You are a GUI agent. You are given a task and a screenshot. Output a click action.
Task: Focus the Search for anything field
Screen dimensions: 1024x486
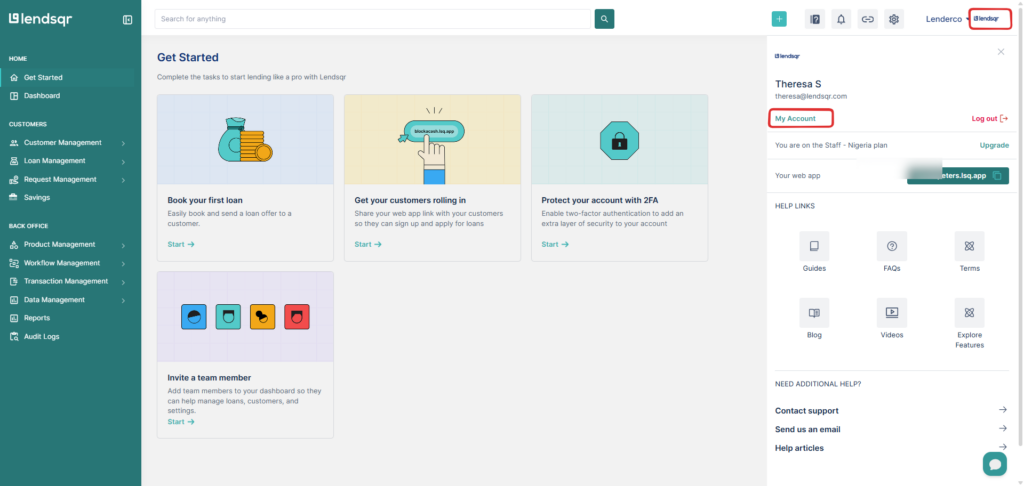[372, 19]
